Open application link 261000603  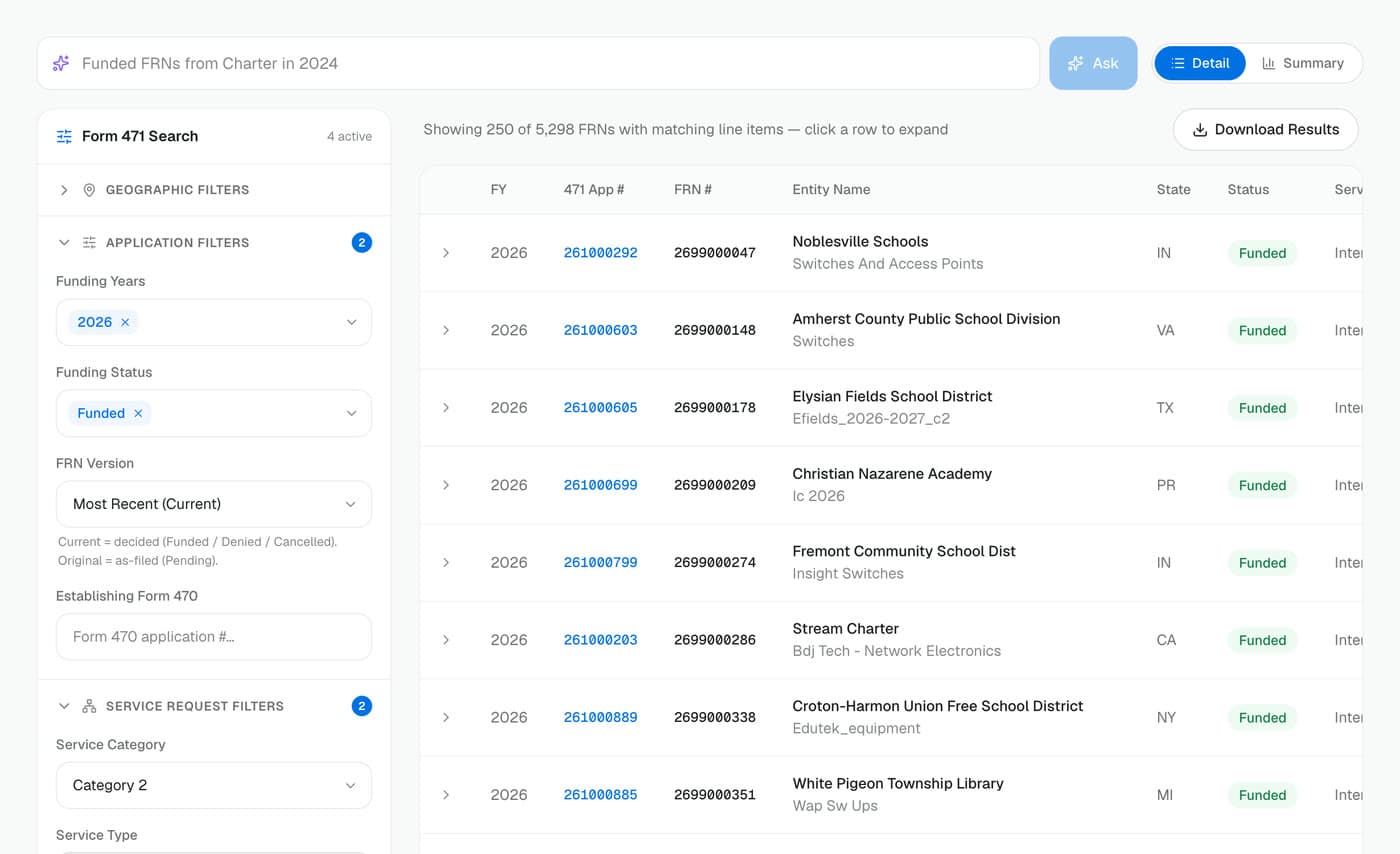tap(600, 330)
